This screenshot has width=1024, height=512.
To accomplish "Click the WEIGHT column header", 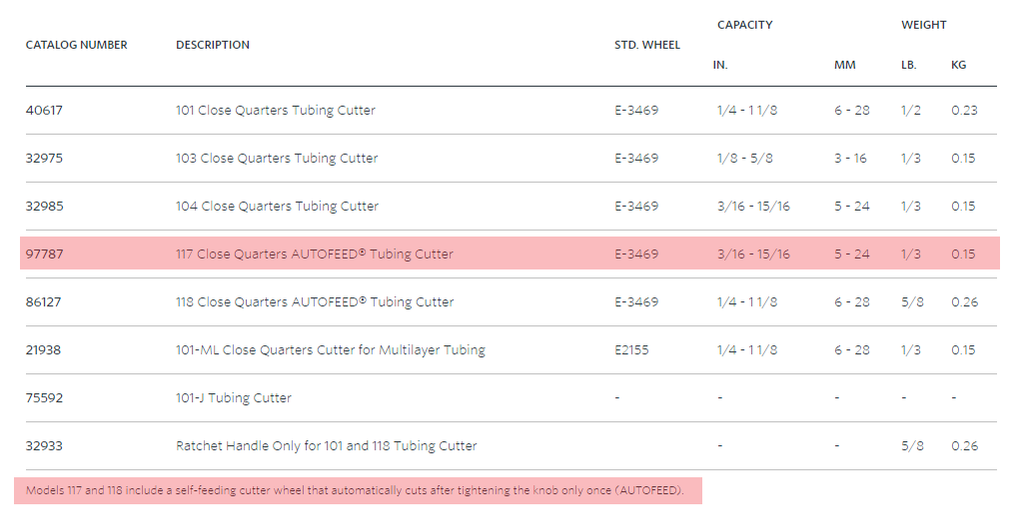I will [x=924, y=25].
